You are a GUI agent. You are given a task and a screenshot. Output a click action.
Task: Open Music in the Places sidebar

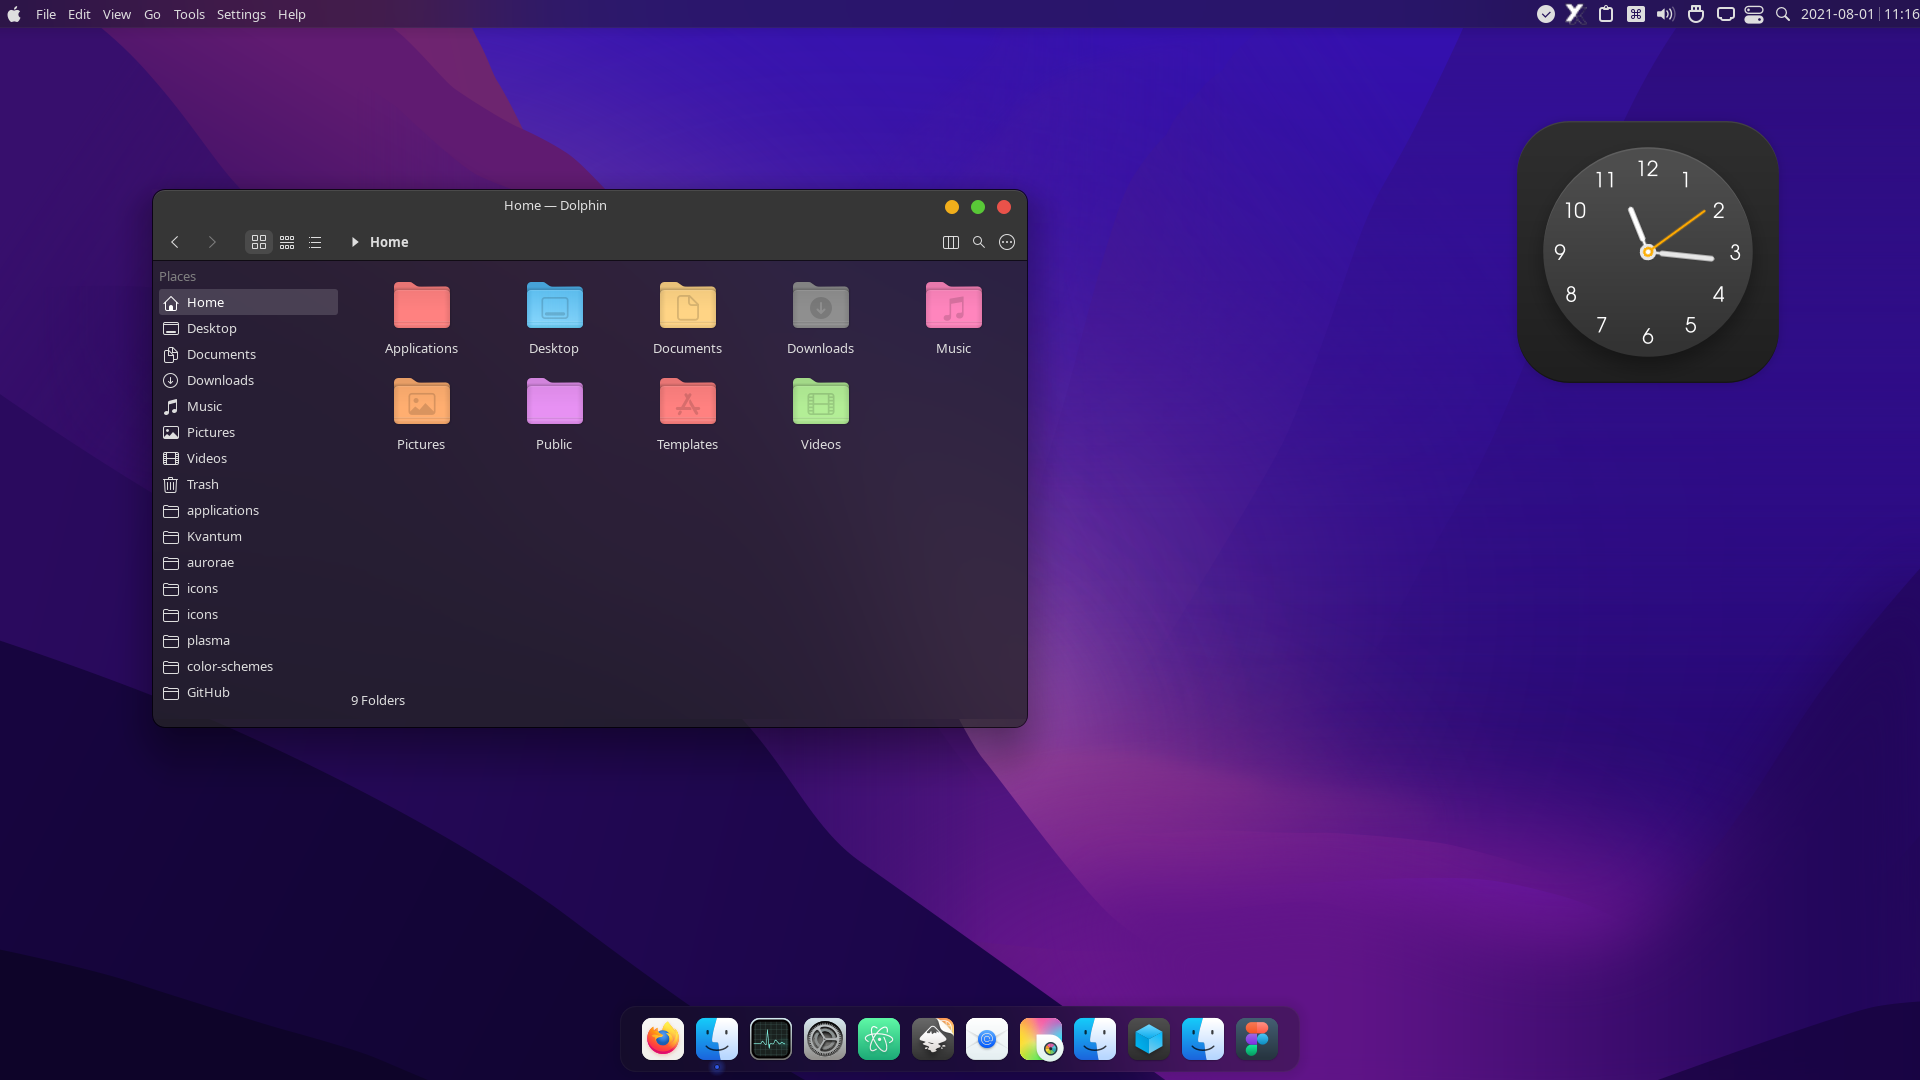[248, 406]
